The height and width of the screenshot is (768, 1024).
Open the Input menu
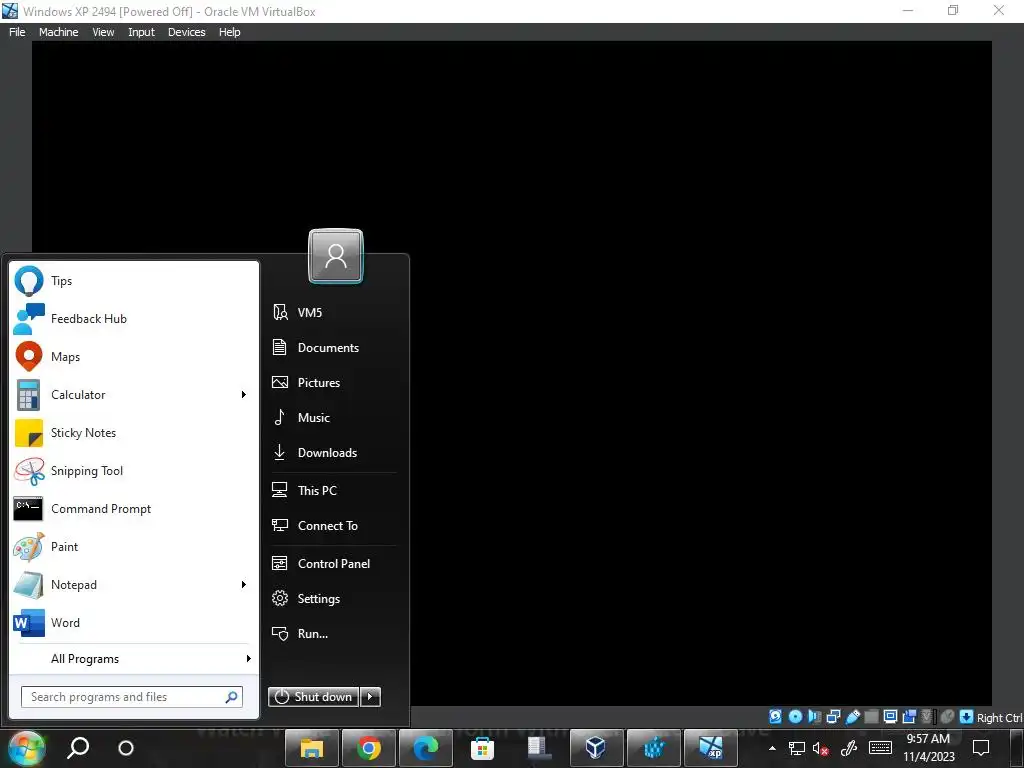(x=141, y=32)
